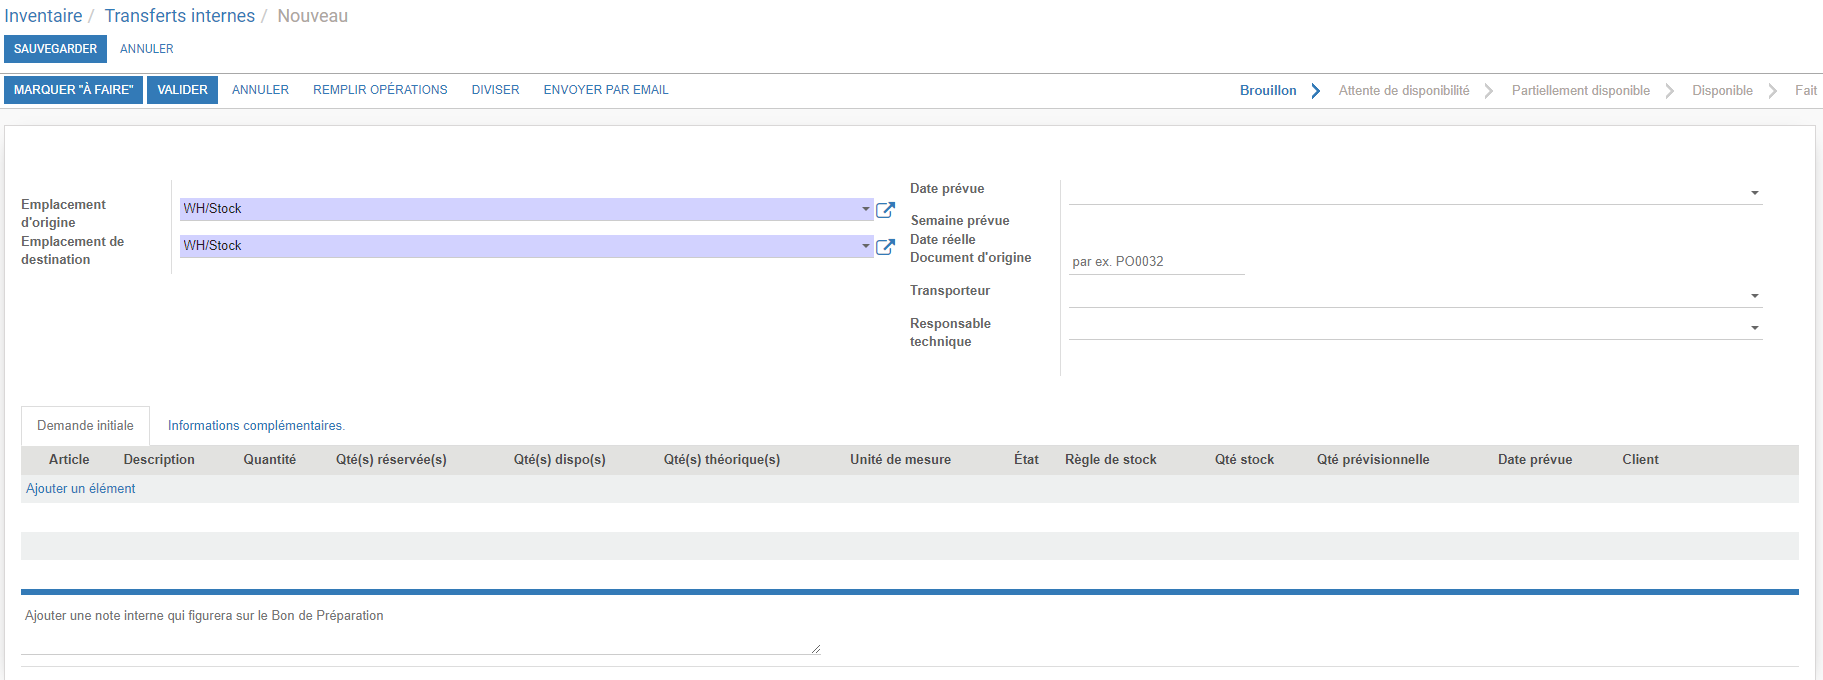Open external link for Emplacement de destination
The height and width of the screenshot is (680, 1823).
[885, 247]
